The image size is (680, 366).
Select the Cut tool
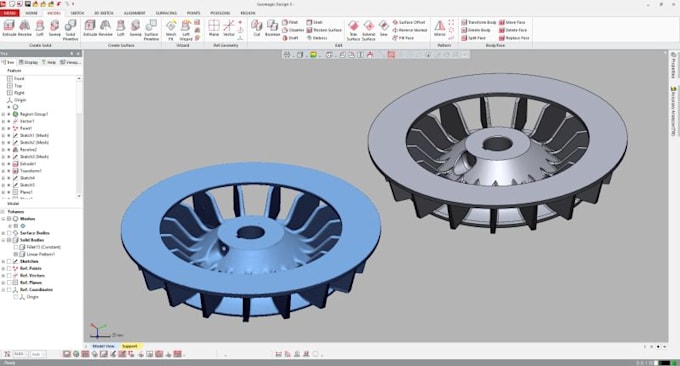coord(257,29)
